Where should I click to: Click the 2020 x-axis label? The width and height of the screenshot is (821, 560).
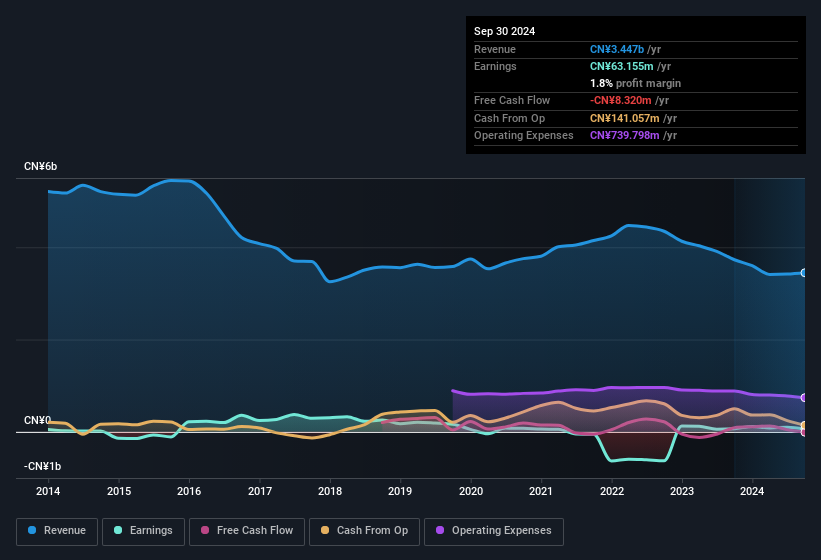click(x=471, y=491)
